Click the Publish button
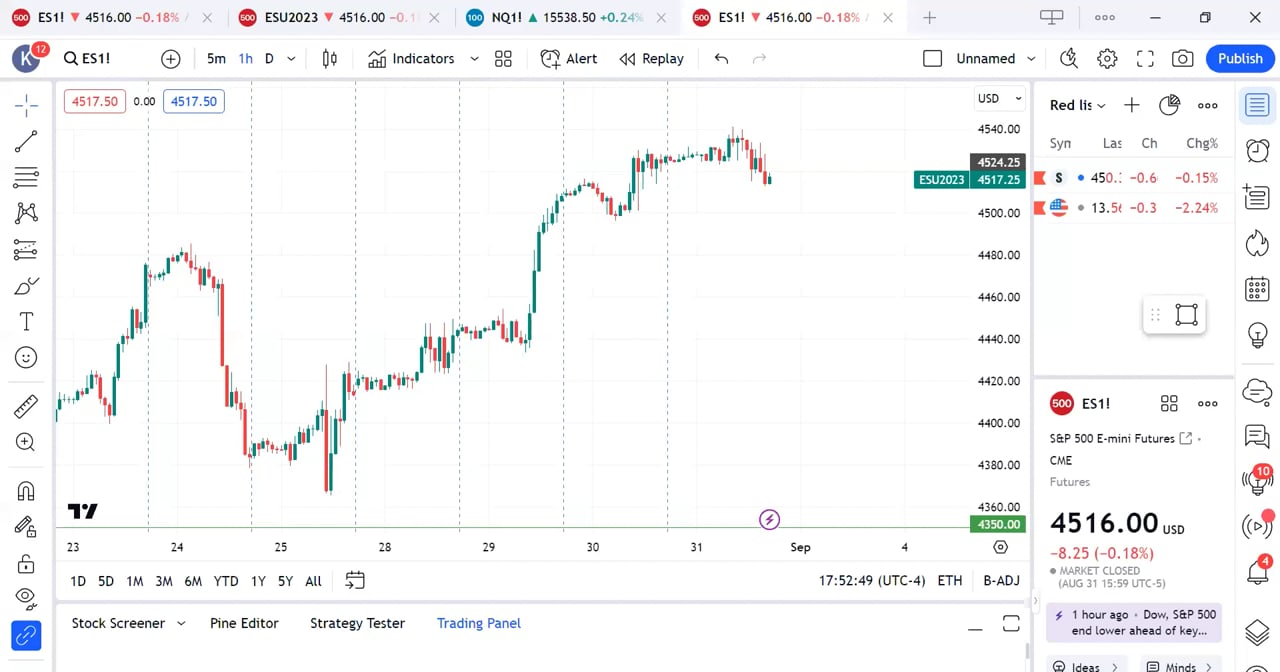1280x672 pixels. pyautogui.click(x=1240, y=58)
